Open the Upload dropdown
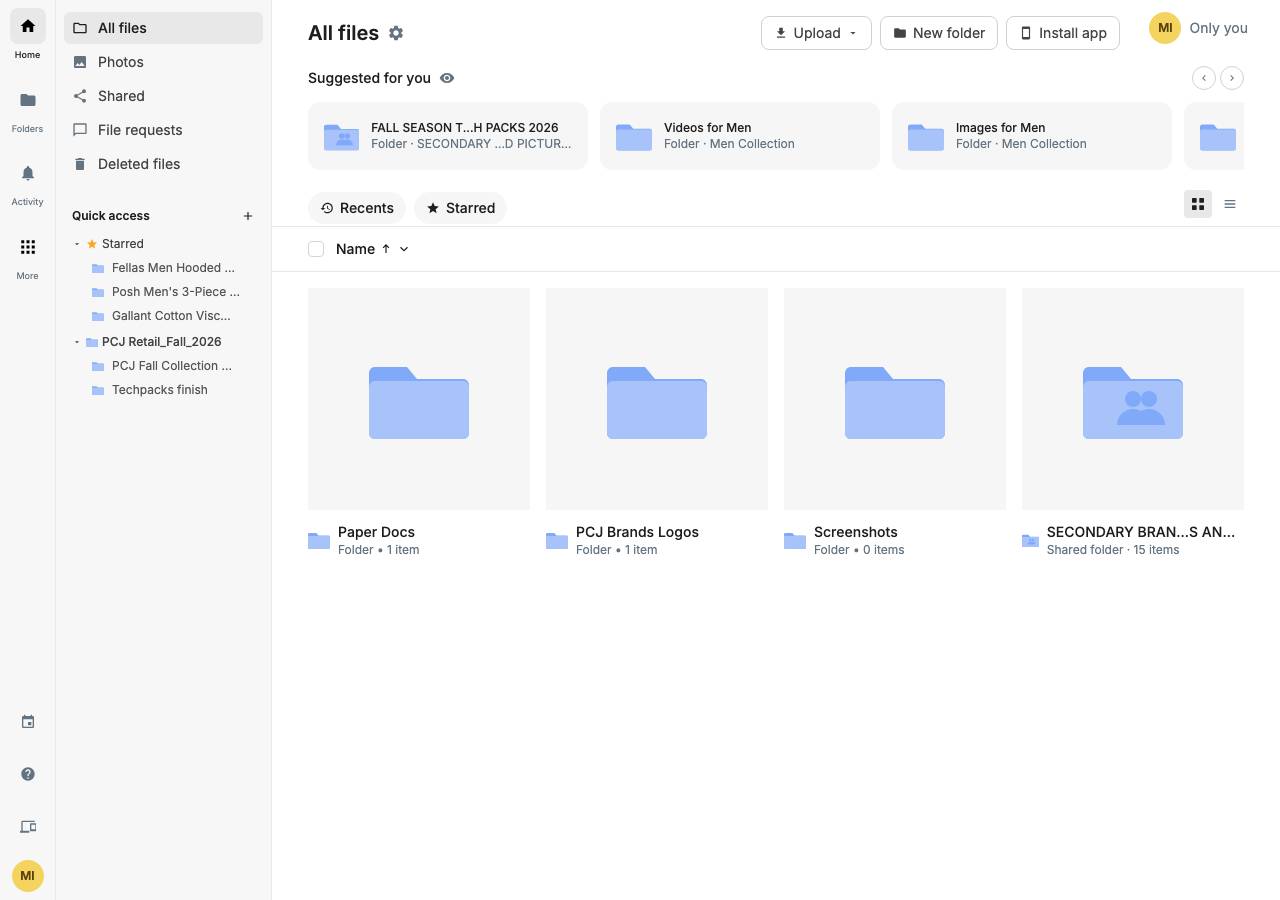This screenshot has height=900, width=1280. (x=816, y=33)
